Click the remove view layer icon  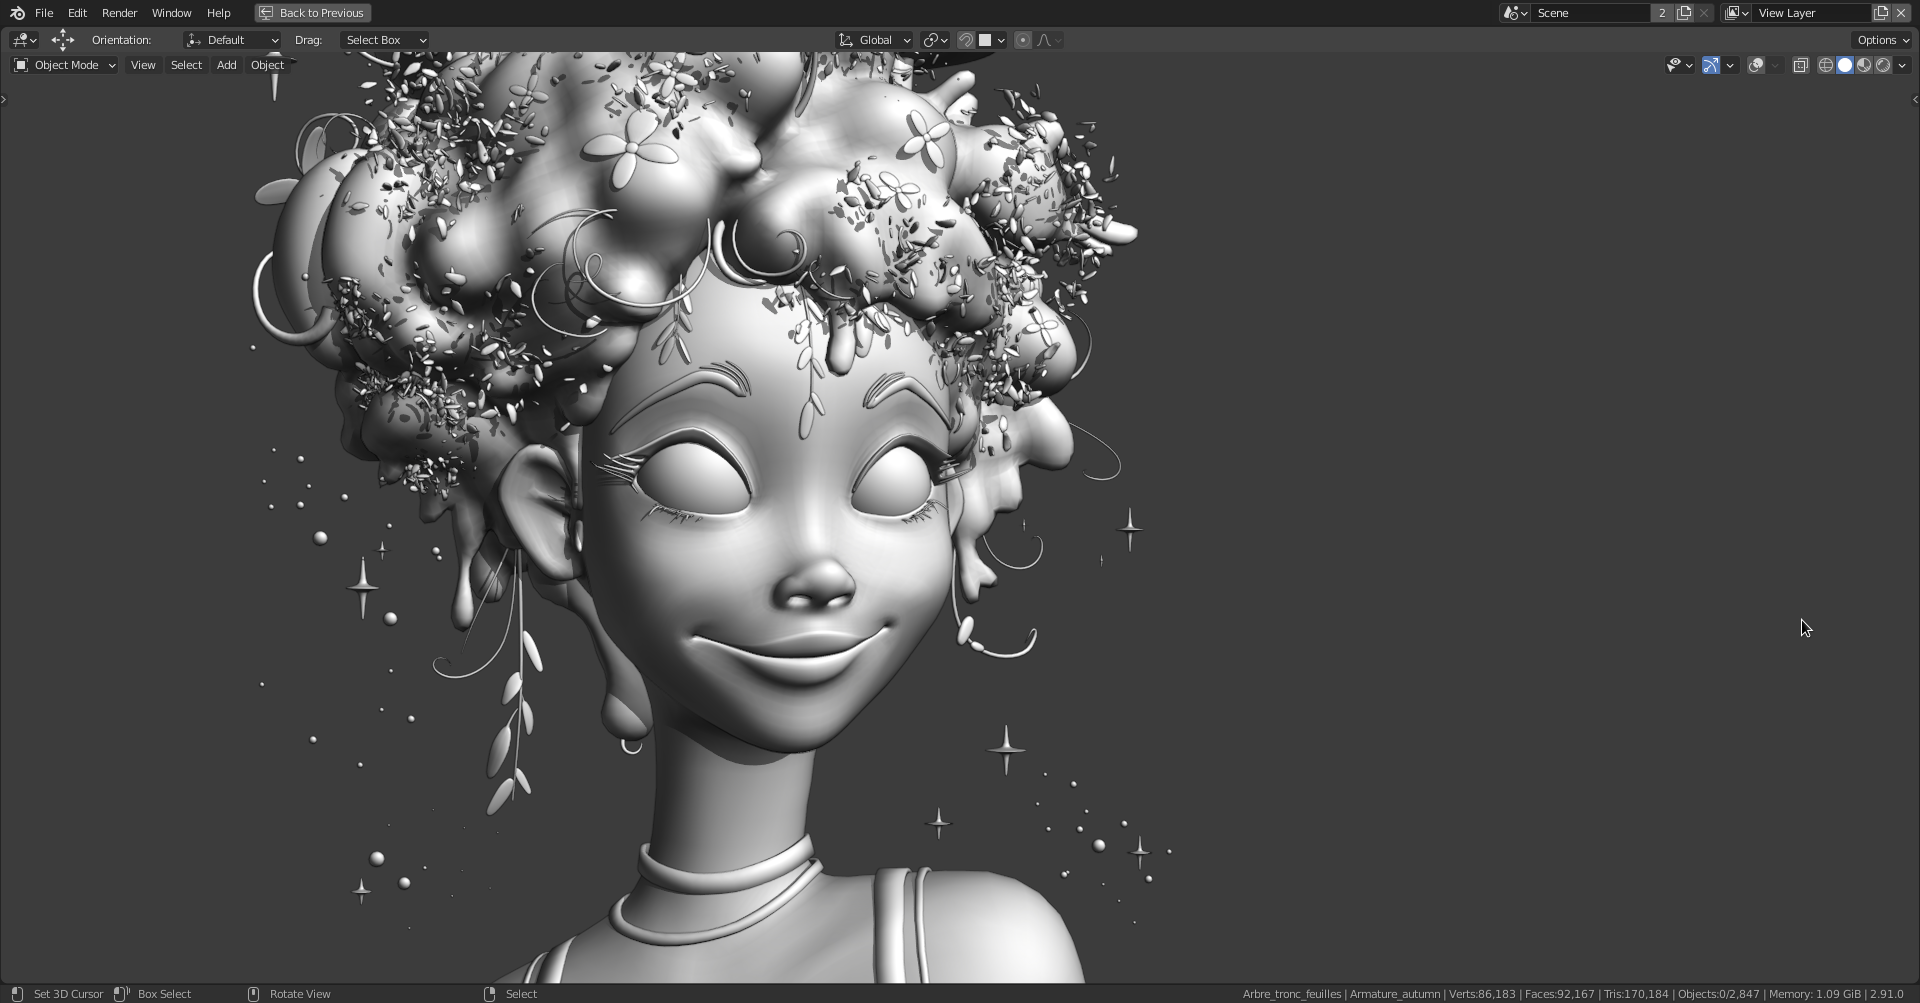(x=1901, y=13)
